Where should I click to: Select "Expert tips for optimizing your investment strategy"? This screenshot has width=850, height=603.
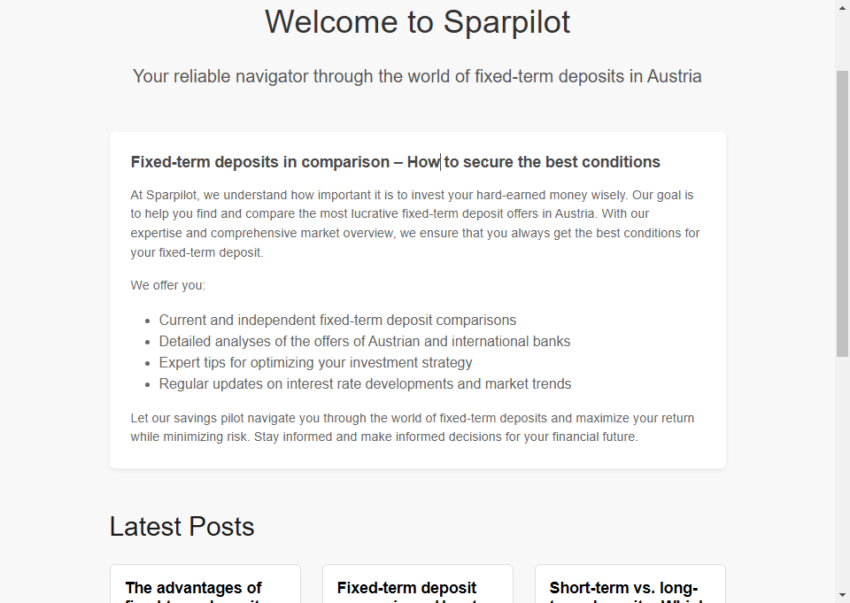(315, 362)
